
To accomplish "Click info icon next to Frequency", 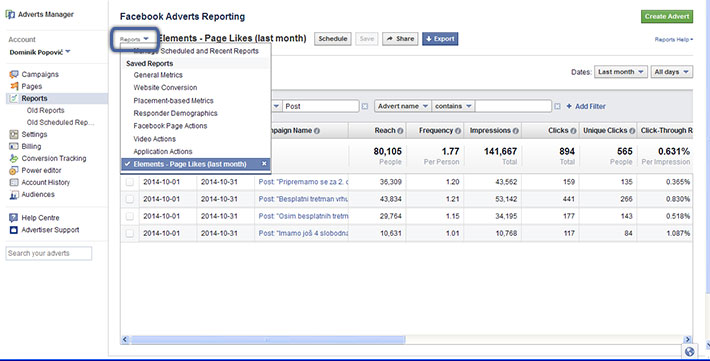I will pyautogui.click(x=458, y=131).
